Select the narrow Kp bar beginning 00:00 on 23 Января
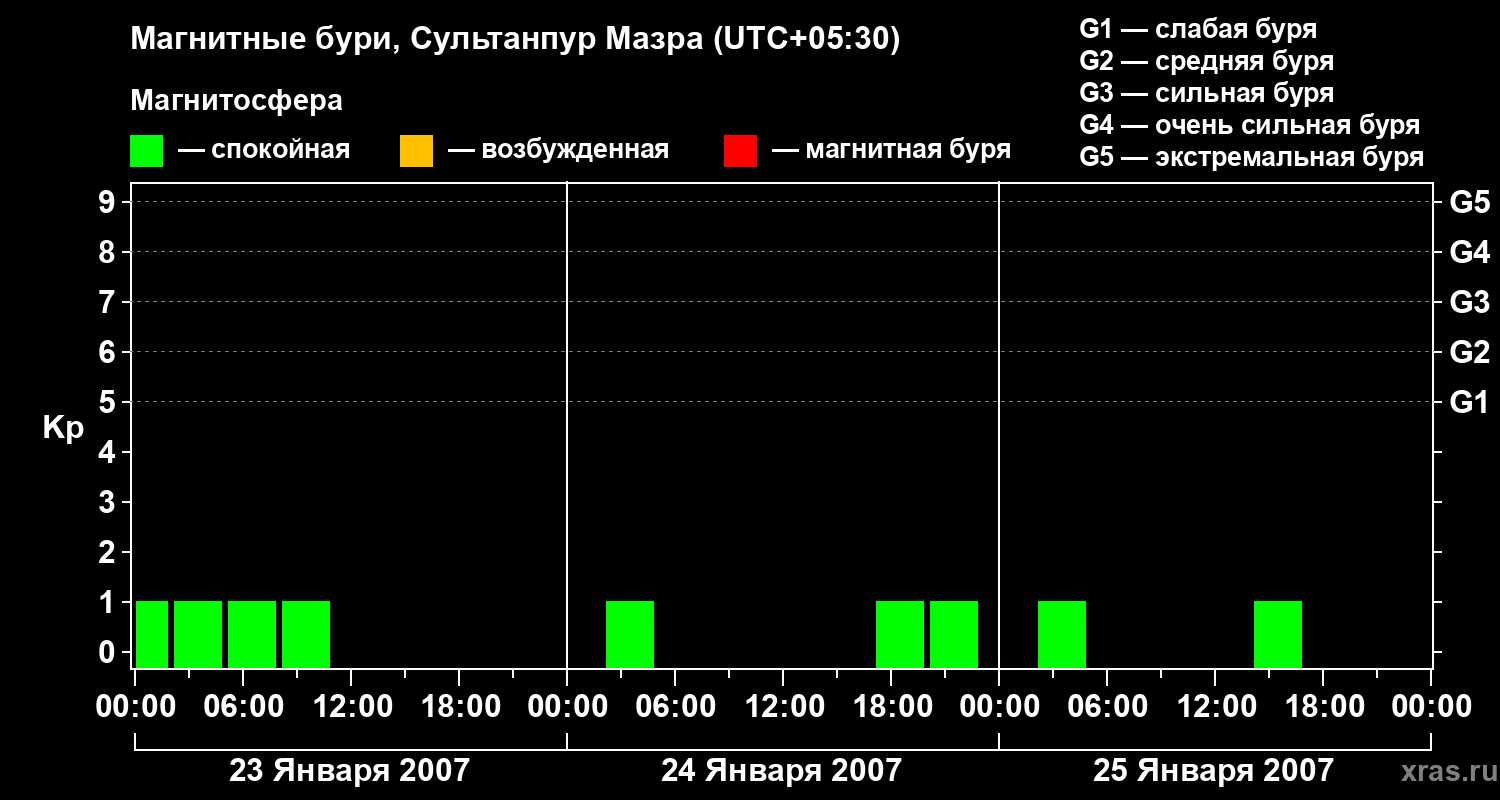This screenshot has height=800, width=1500. coord(152,634)
